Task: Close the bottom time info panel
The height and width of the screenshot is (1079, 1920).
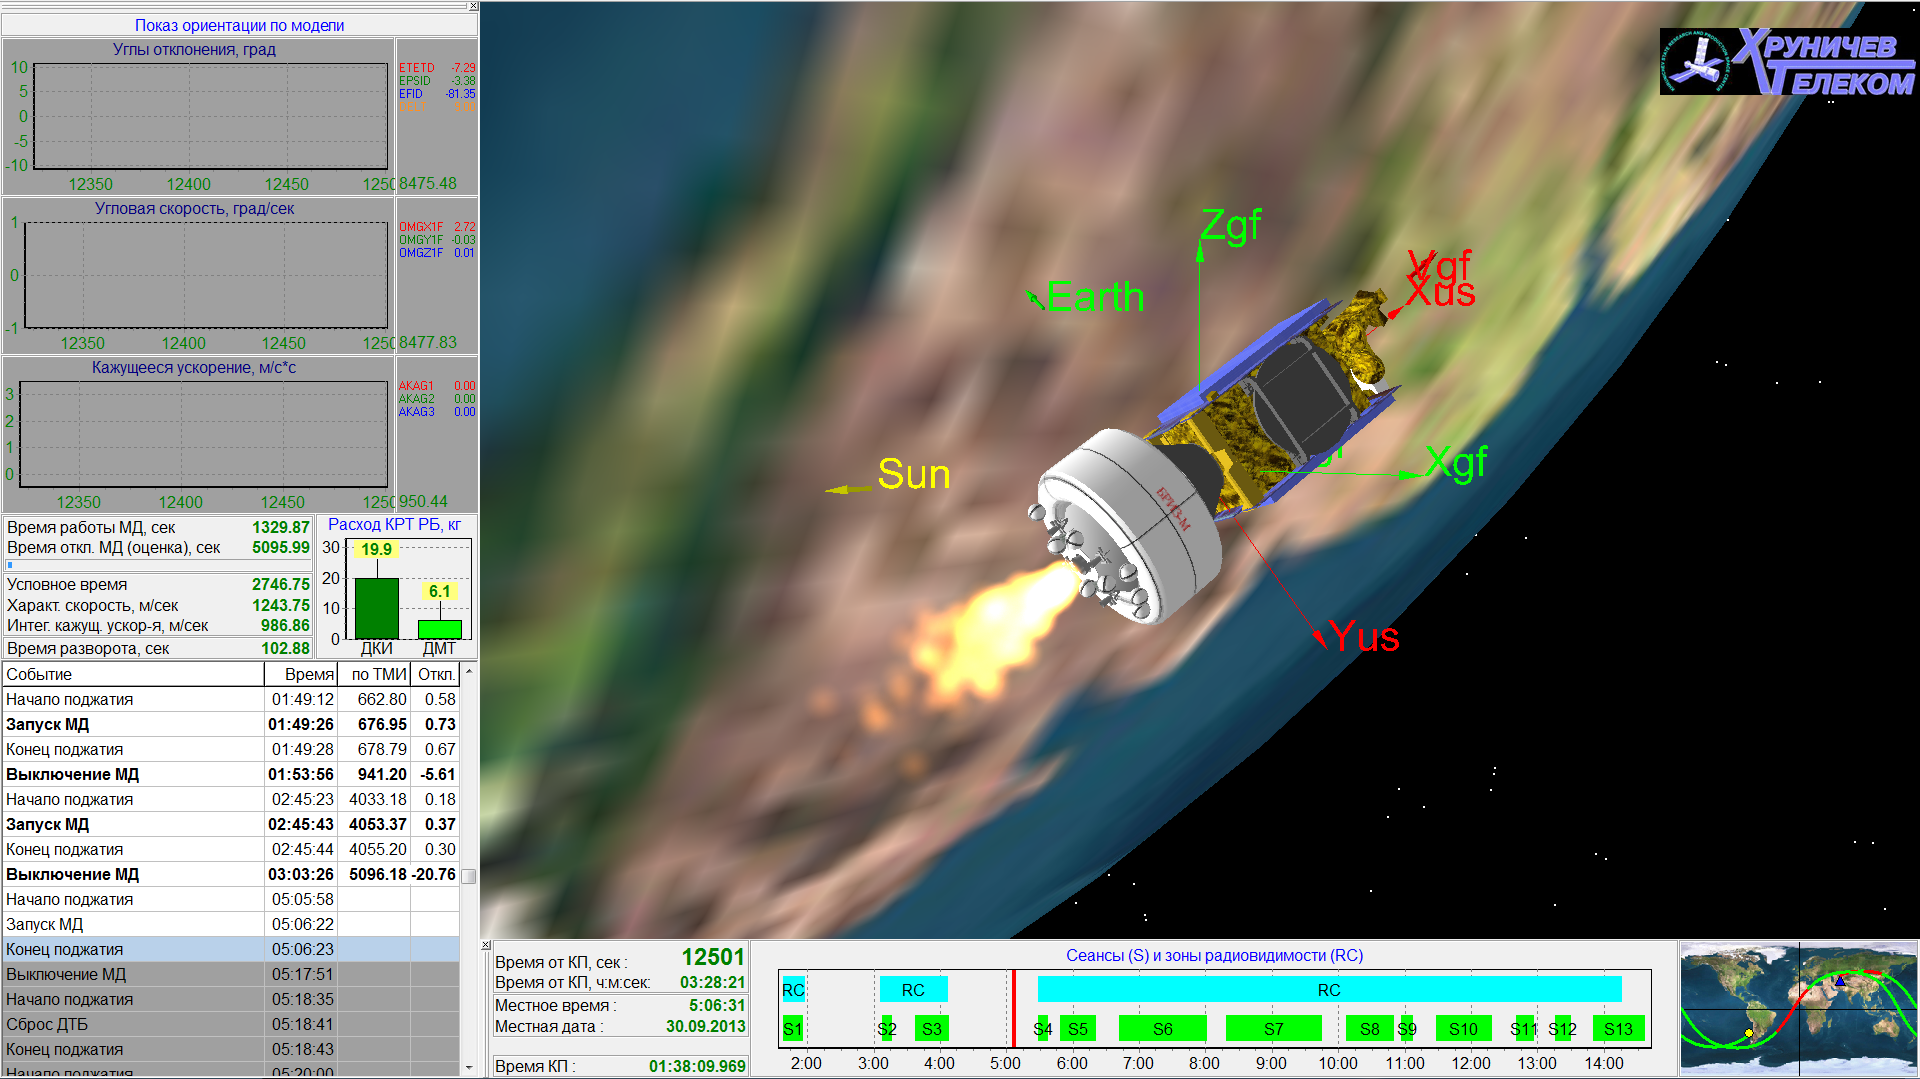Action: [x=486, y=945]
